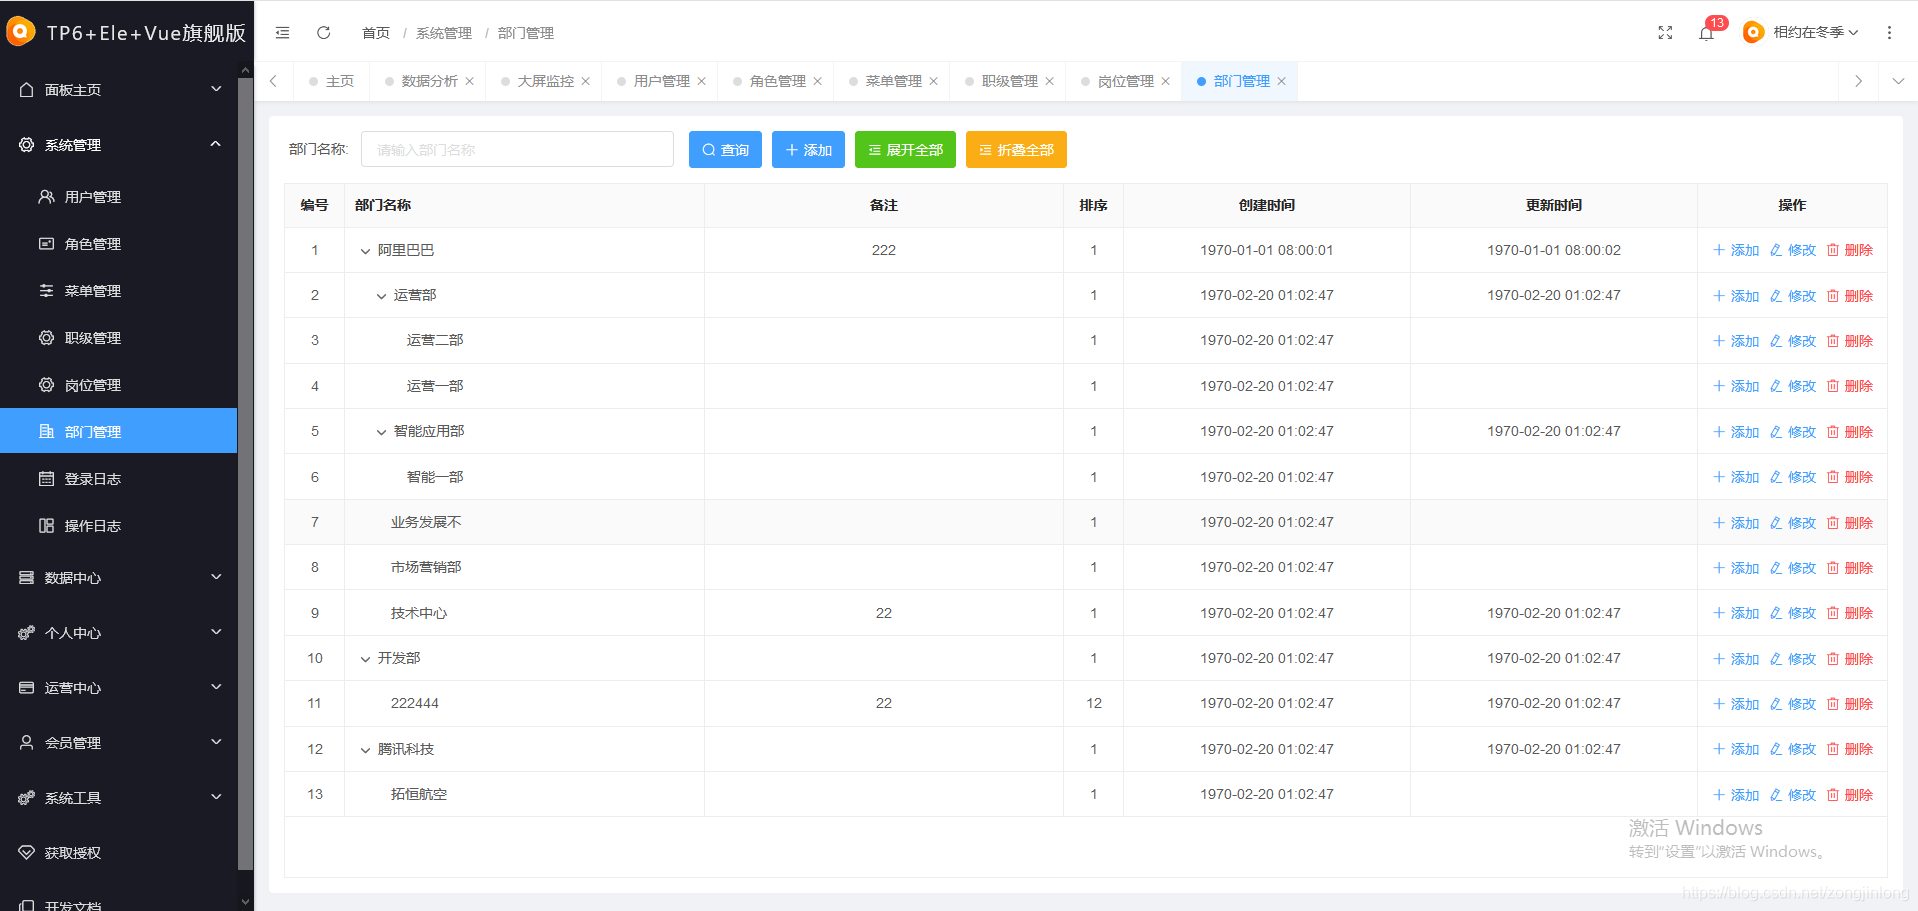This screenshot has height=911, width=1918.
Task: Click the refresh page icon
Action: (324, 33)
